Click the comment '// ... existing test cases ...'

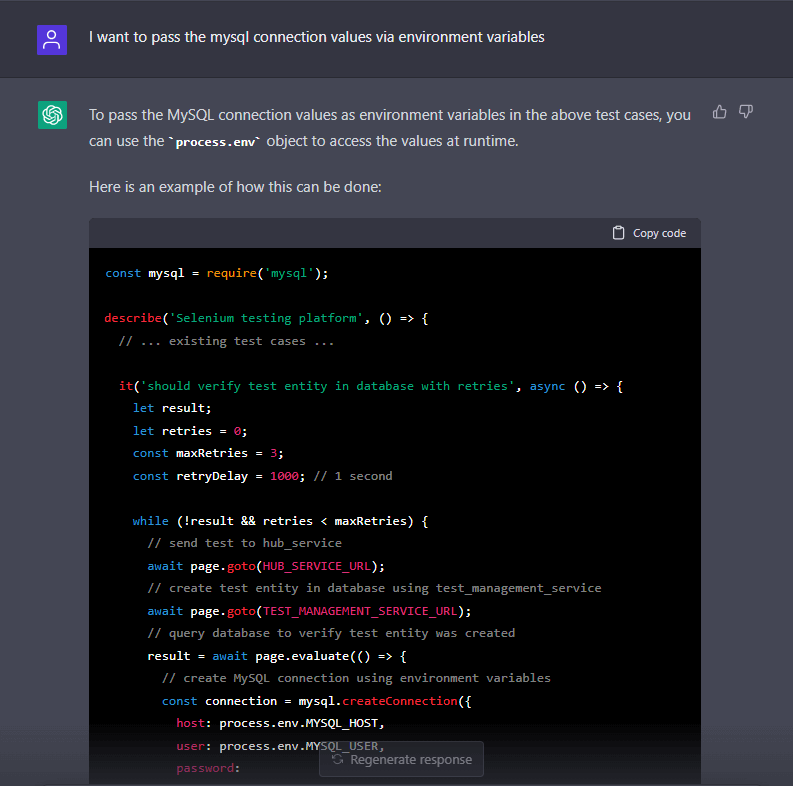[226, 341]
